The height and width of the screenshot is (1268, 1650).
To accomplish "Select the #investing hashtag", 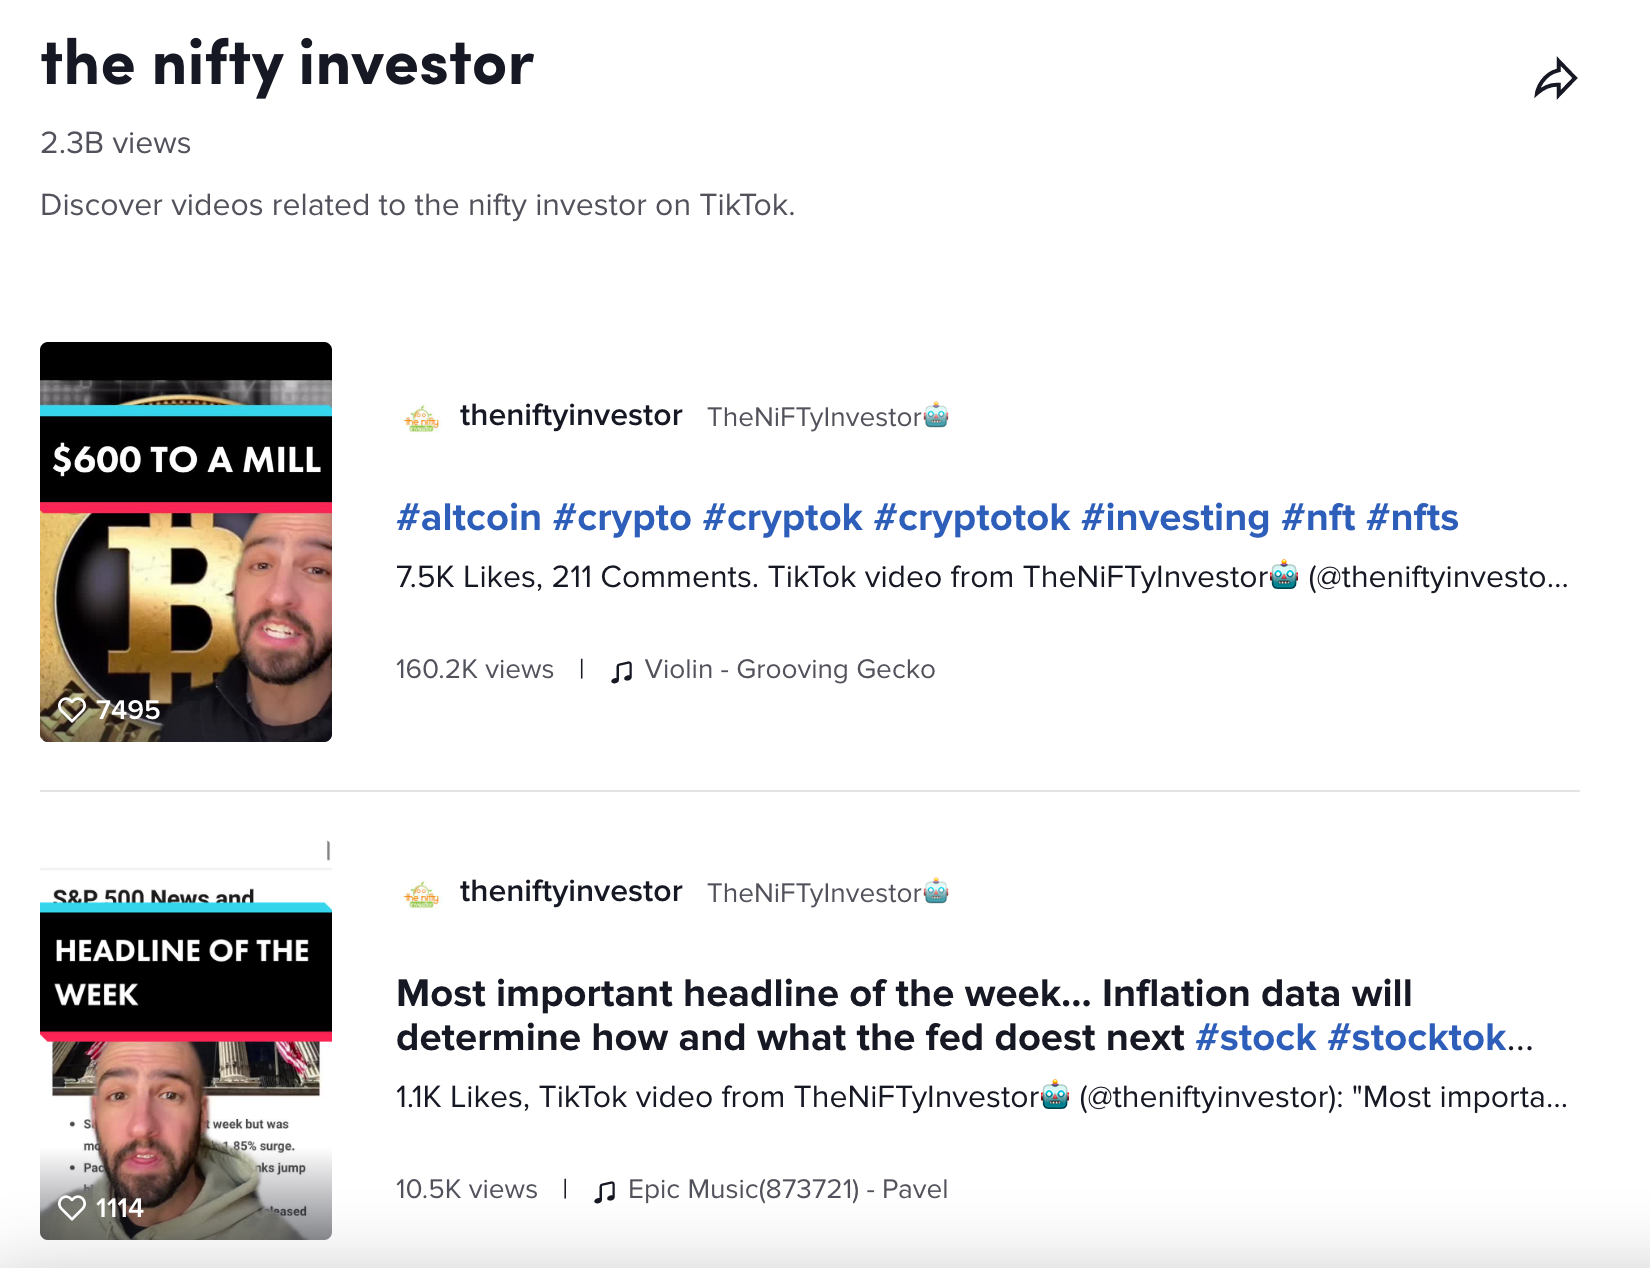I will 1176,518.
